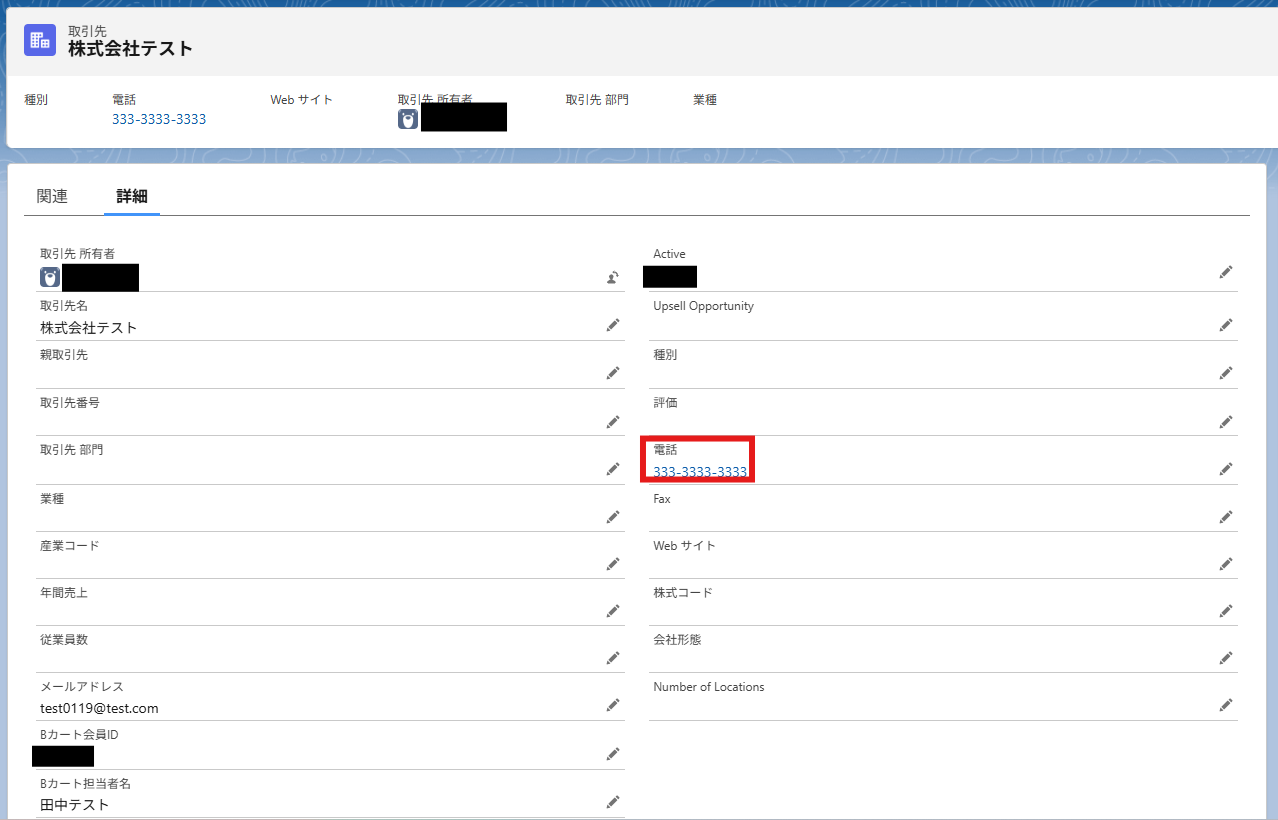This screenshot has height=820, width=1278.
Task: Click the pencil icon for 業種 field
Action: point(613,517)
